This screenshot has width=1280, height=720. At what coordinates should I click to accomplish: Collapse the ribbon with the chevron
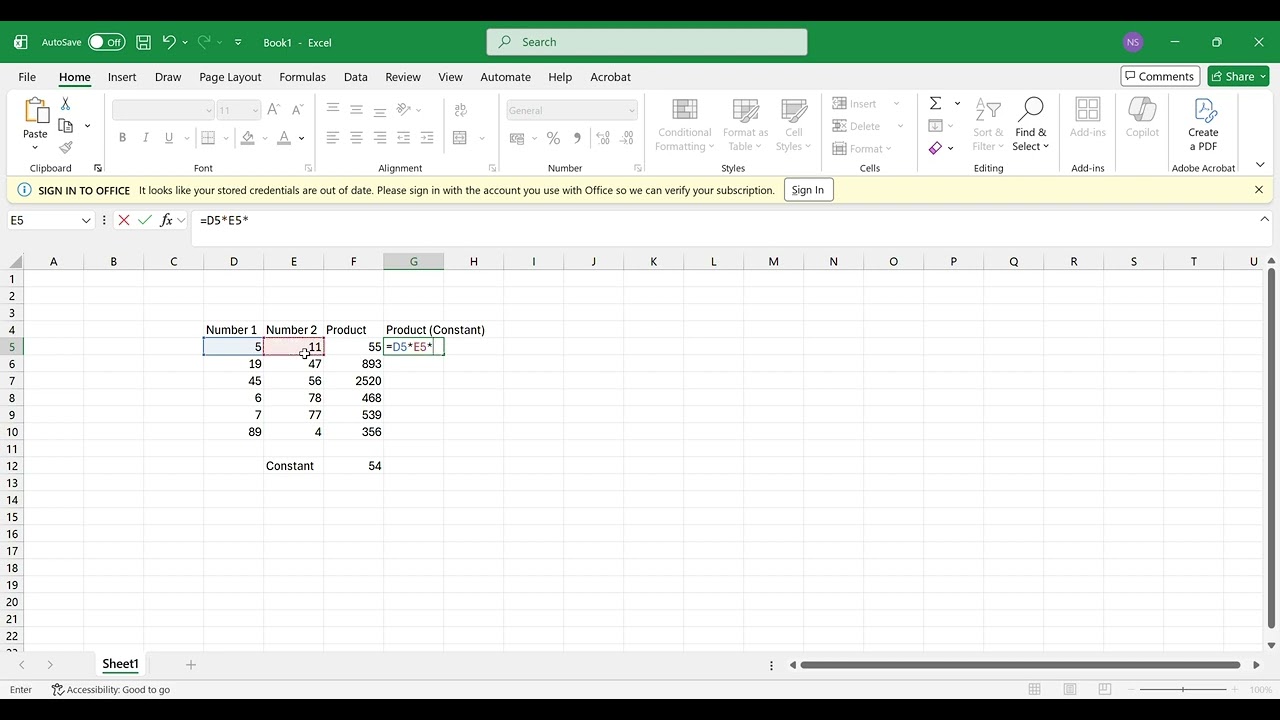(x=1260, y=165)
